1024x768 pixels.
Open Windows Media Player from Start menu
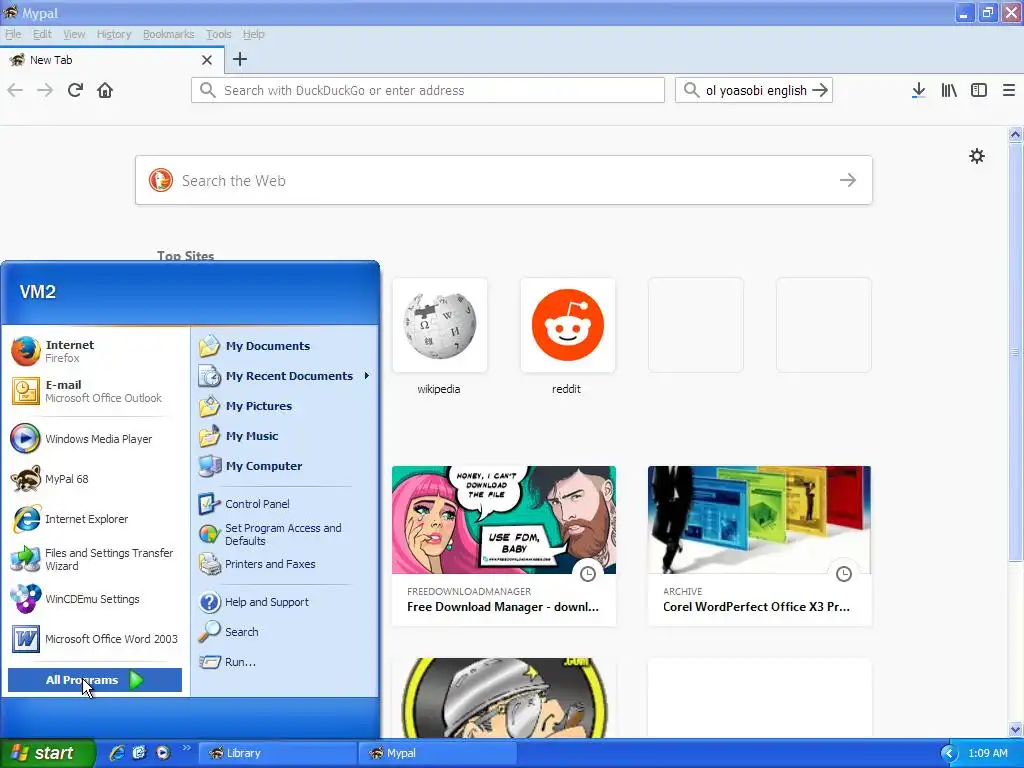[x=95, y=439]
